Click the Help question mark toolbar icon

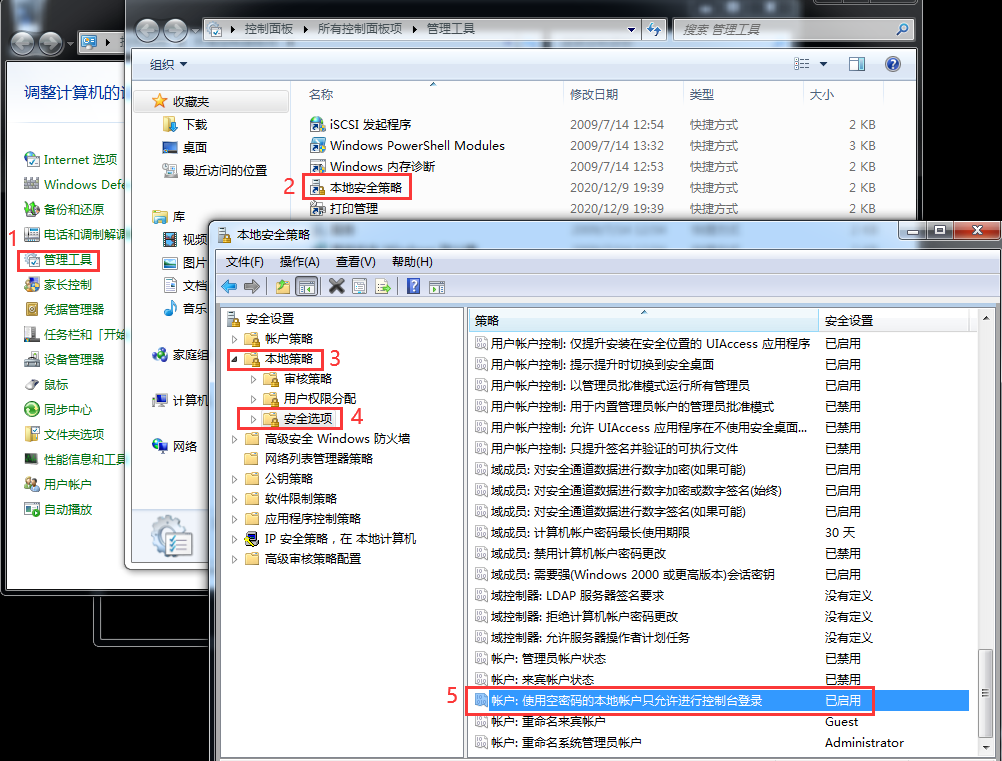tap(413, 286)
